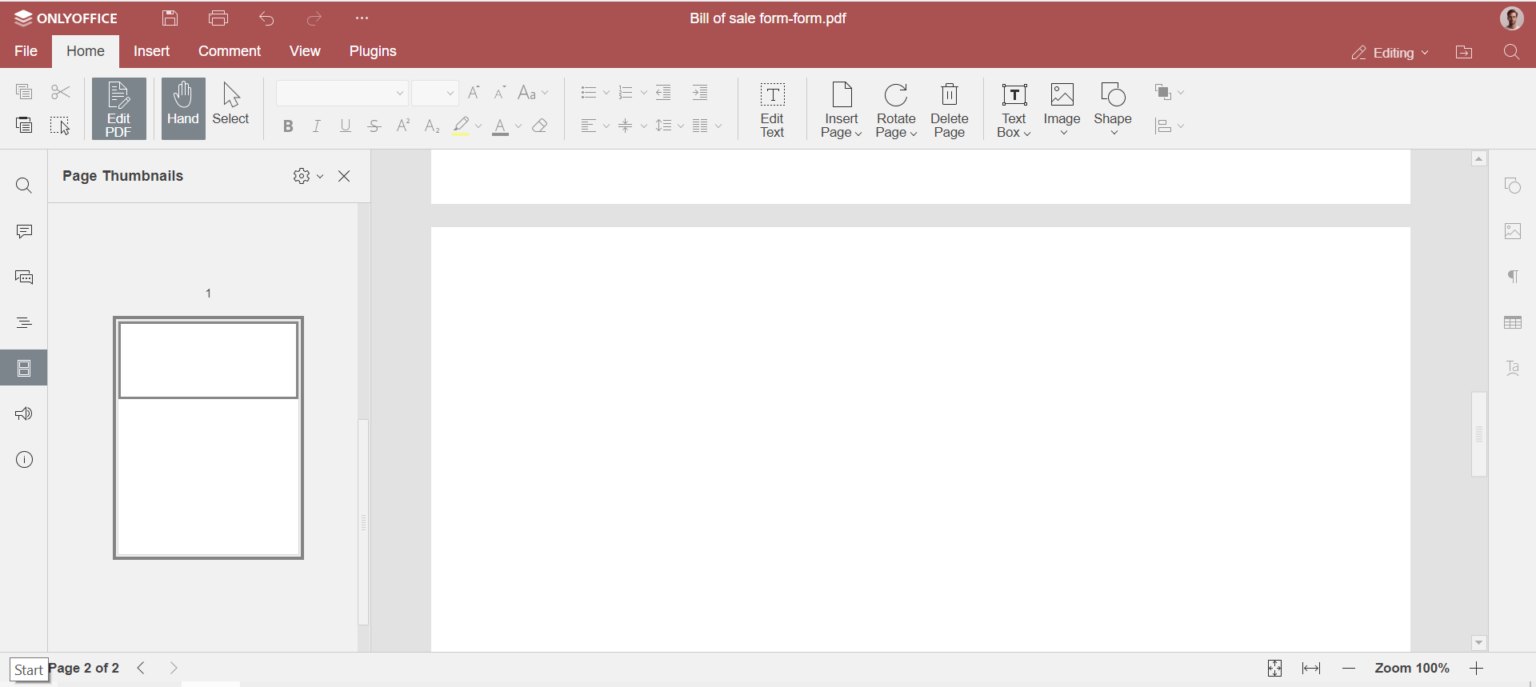Screen dimensions: 1536x687
Task: Open the feedback and support megaphone icon
Action: click(24, 414)
